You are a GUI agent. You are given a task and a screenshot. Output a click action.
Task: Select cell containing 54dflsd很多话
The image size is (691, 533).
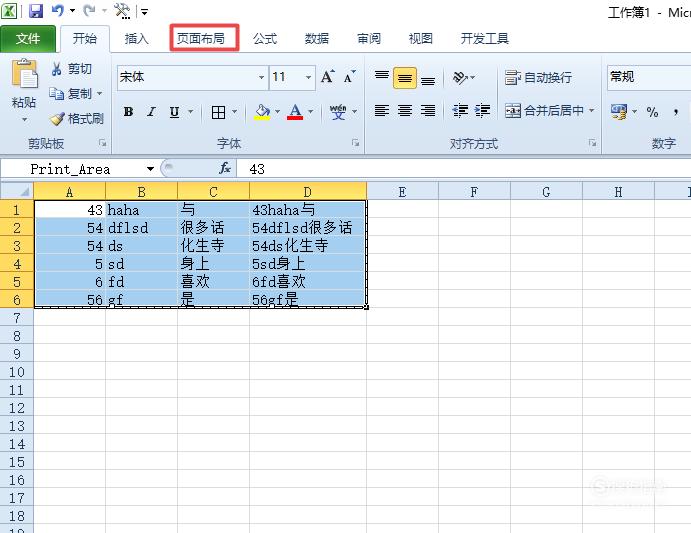pos(308,228)
